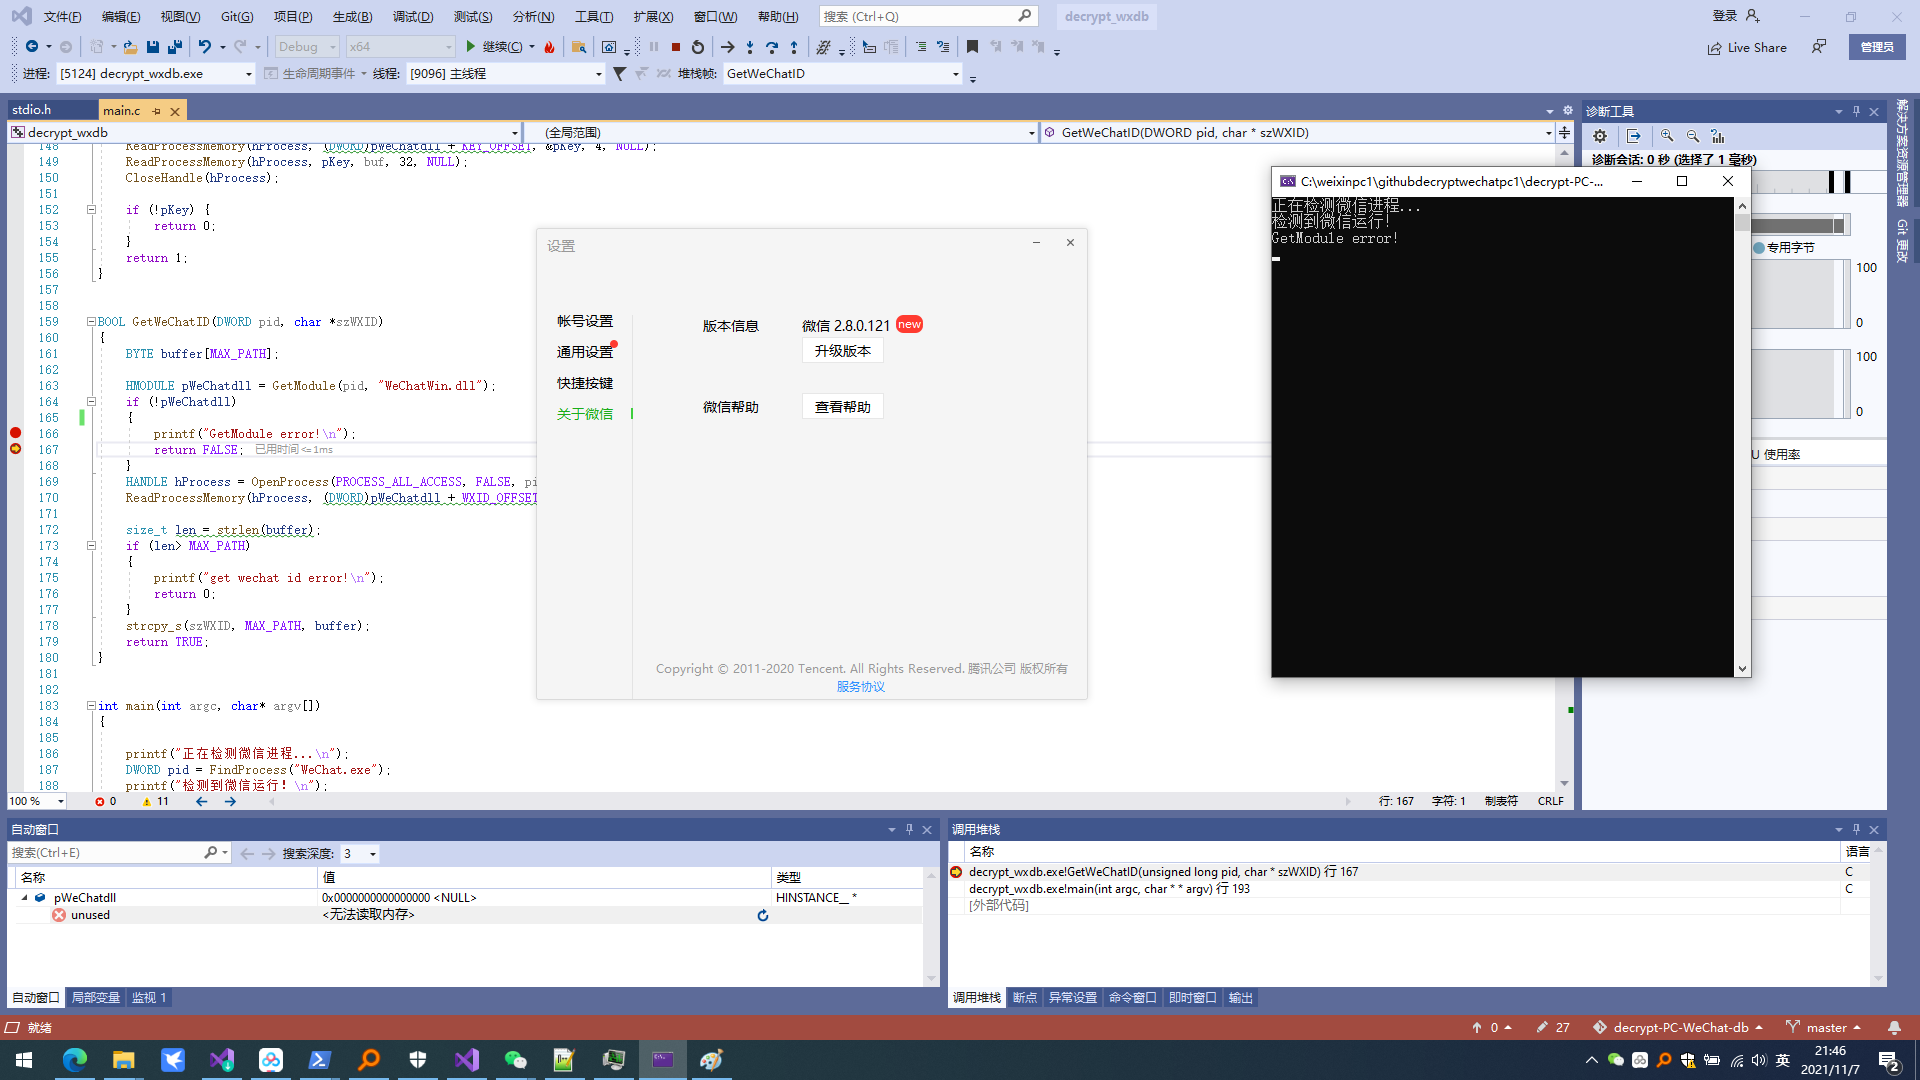Toggle auto-hide pin on 诊断工具 panel
Viewport: 1920px width, 1080px height.
tap(1856, 111)
